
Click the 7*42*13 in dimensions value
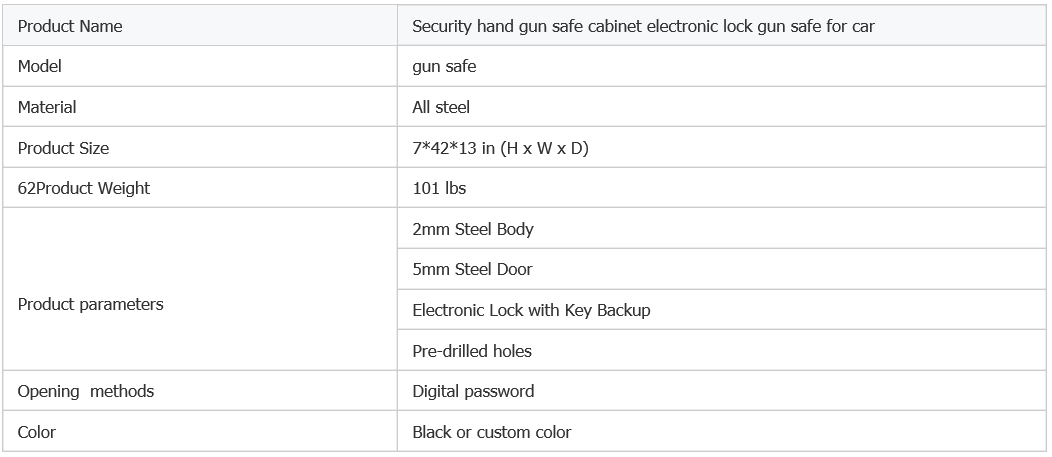500,148
